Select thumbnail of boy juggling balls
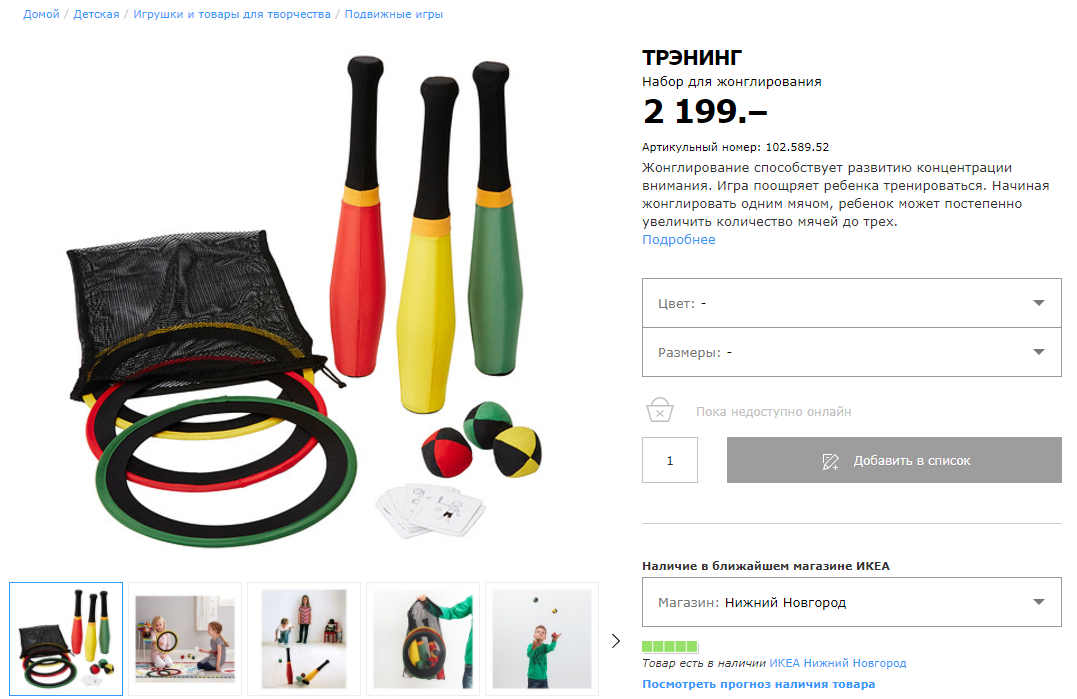This screenshot has height=699, width=1077. (542, 639)
